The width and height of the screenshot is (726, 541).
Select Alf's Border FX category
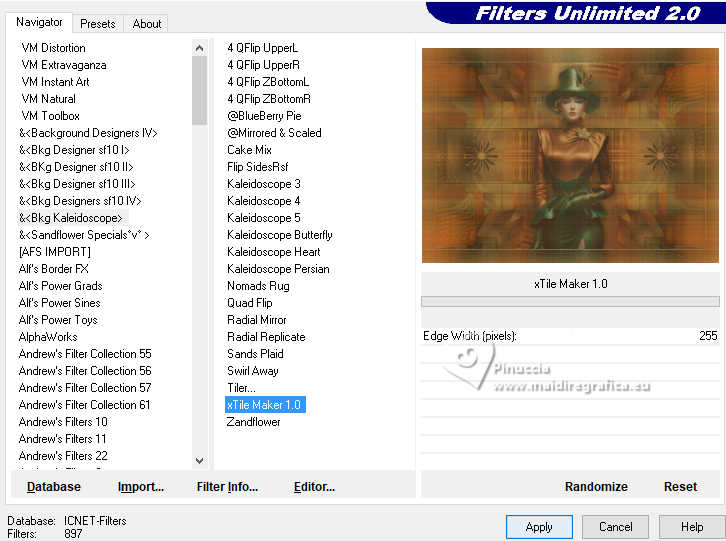point(54,269)
